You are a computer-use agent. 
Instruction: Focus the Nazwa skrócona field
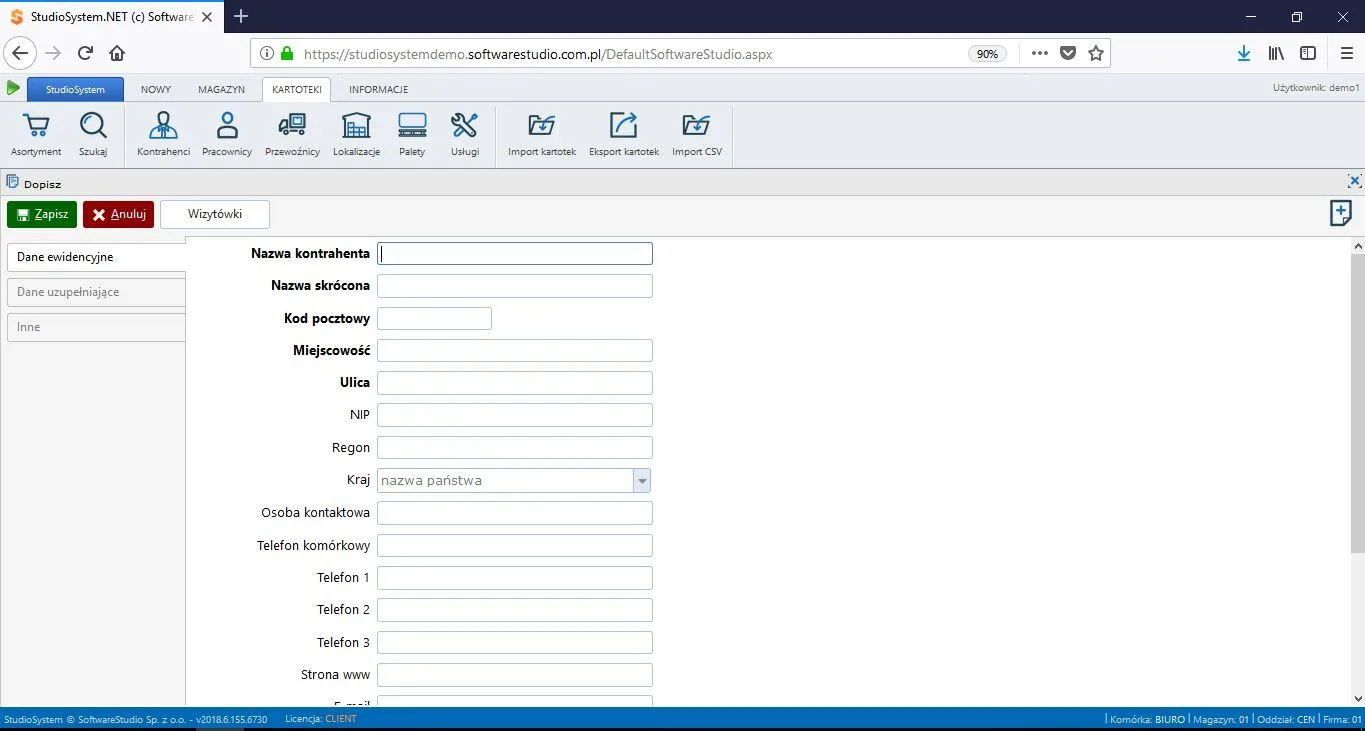(515, 286)
